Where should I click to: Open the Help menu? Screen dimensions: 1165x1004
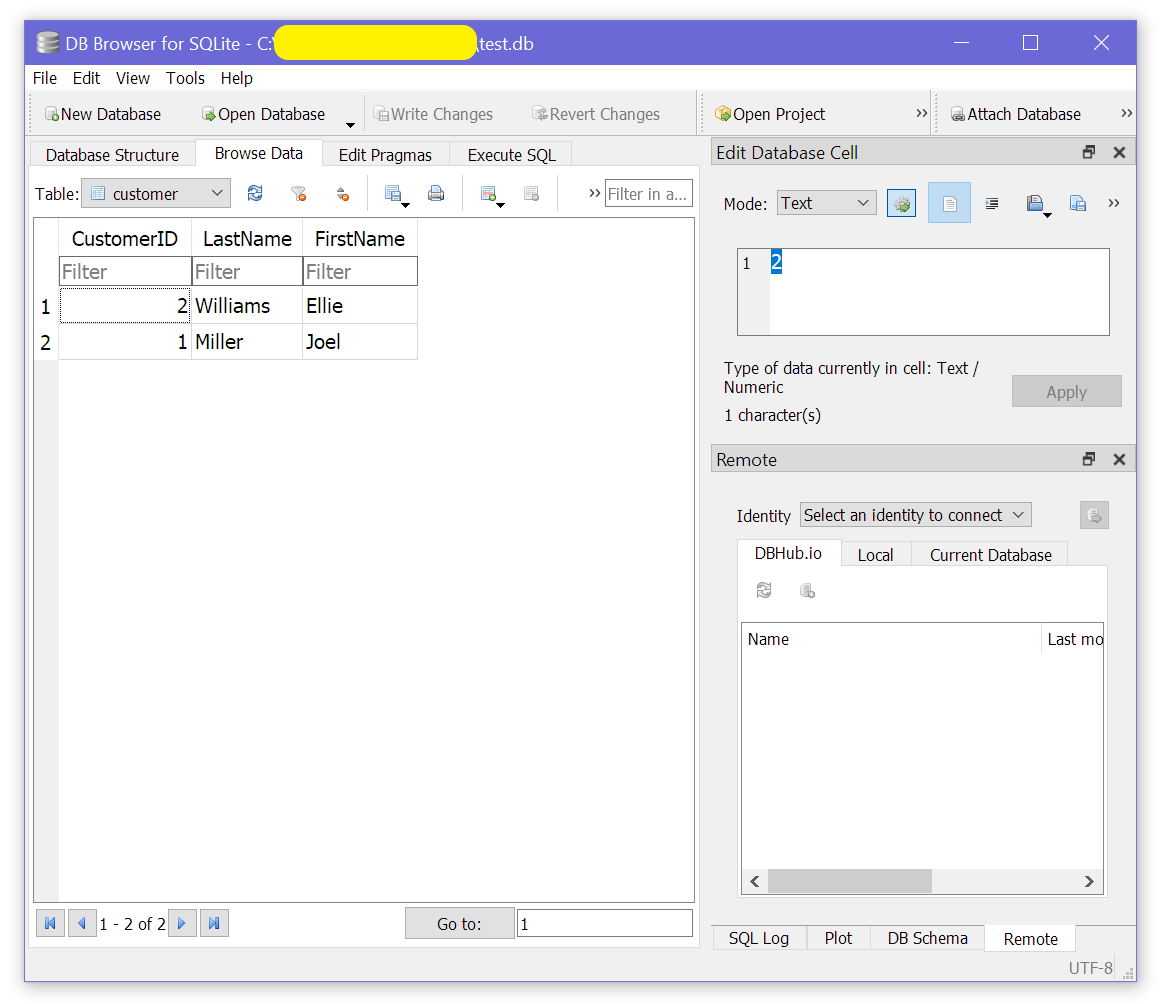(x=236, y=78)
